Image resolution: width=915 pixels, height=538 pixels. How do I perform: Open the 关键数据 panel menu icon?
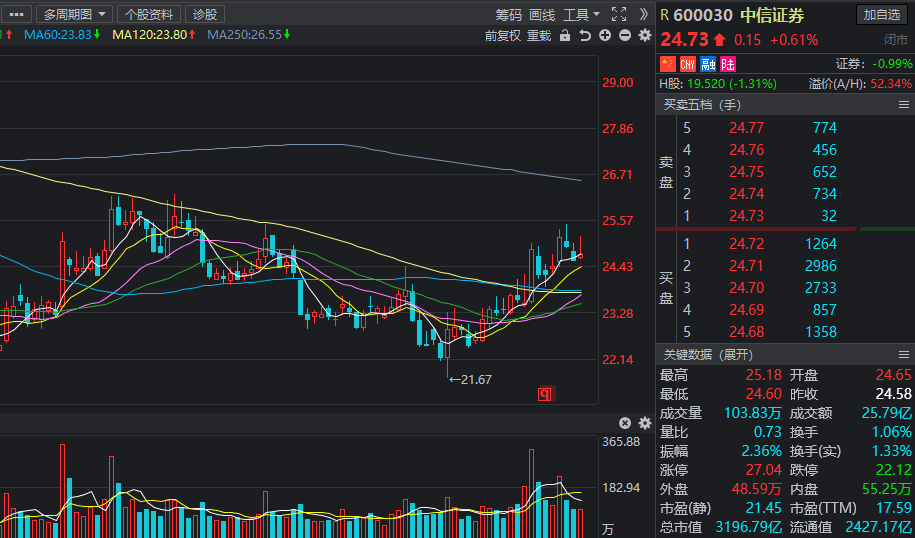(x=903, y=355)
